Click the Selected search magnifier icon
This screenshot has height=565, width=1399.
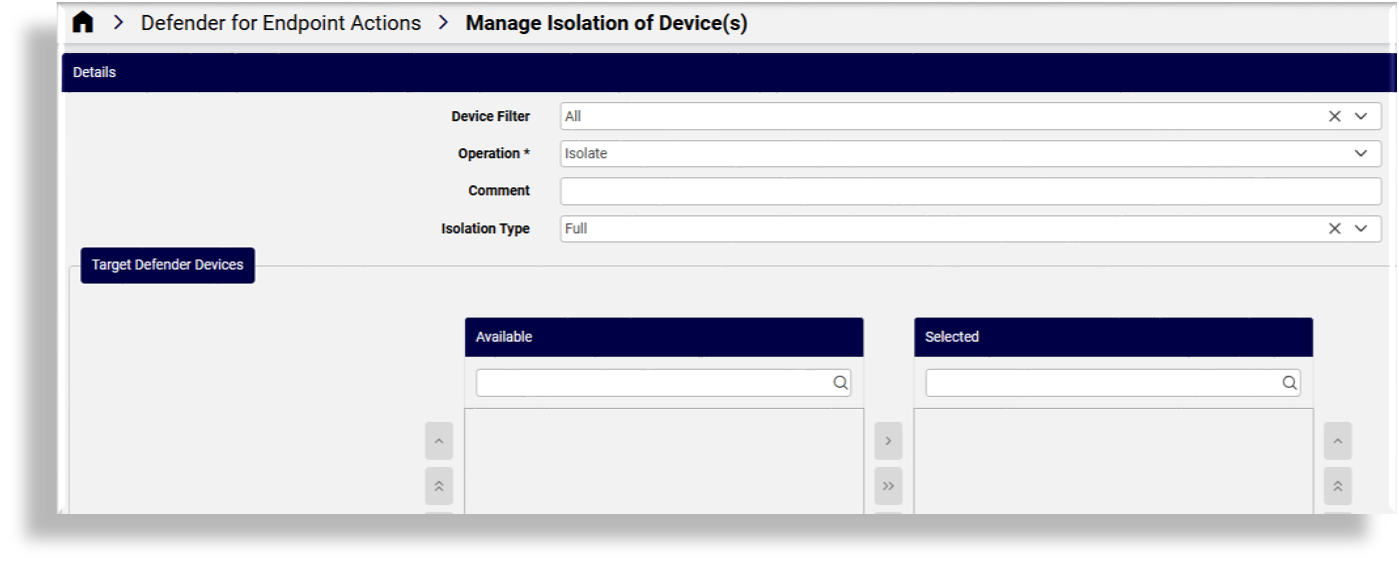point(1290,383)
